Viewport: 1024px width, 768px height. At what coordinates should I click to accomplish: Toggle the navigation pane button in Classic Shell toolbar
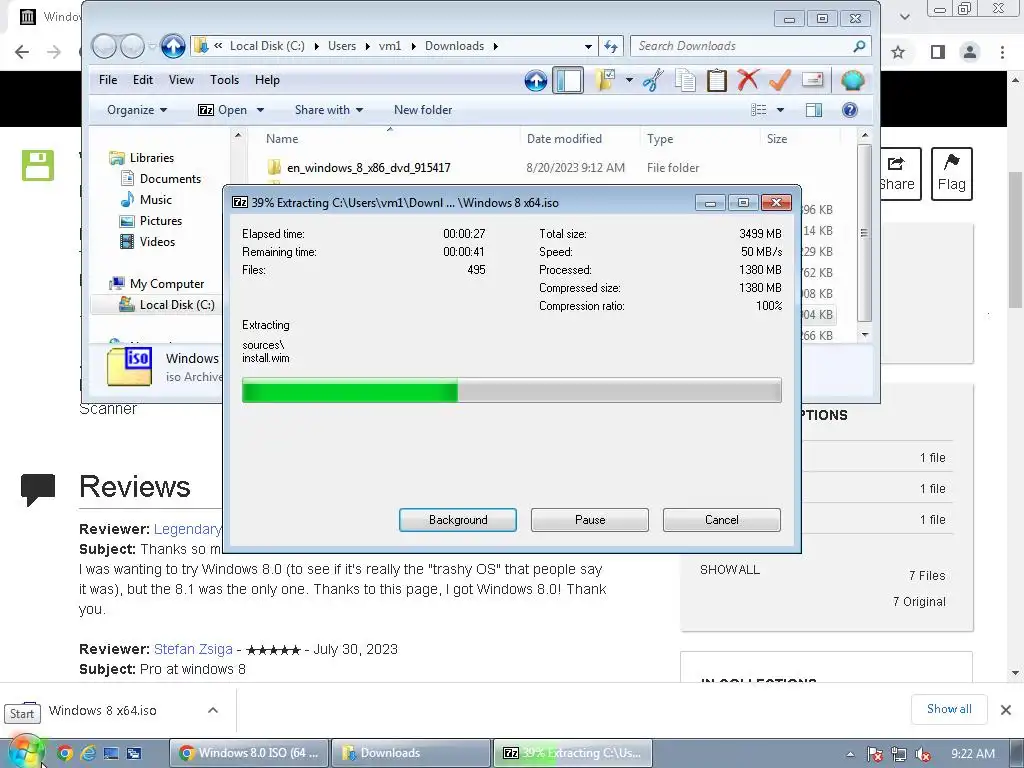[568, 80]
